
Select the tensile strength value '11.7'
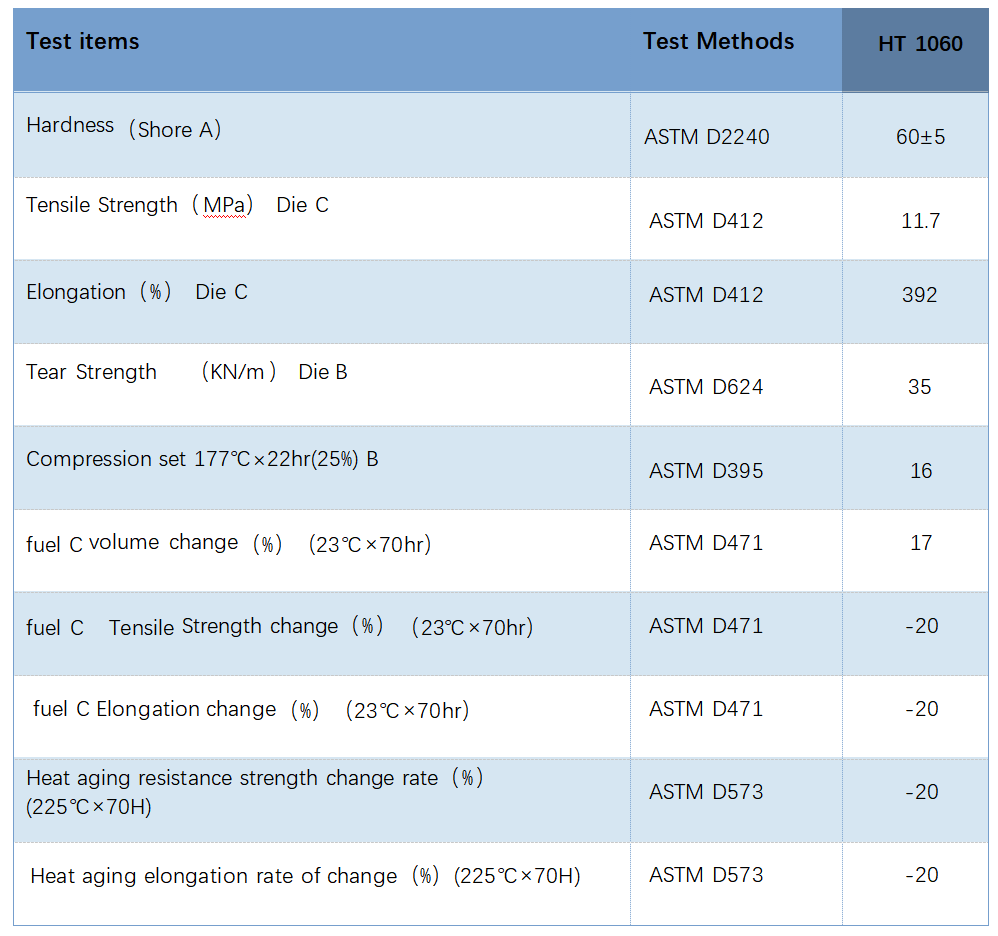click(920, 221)
